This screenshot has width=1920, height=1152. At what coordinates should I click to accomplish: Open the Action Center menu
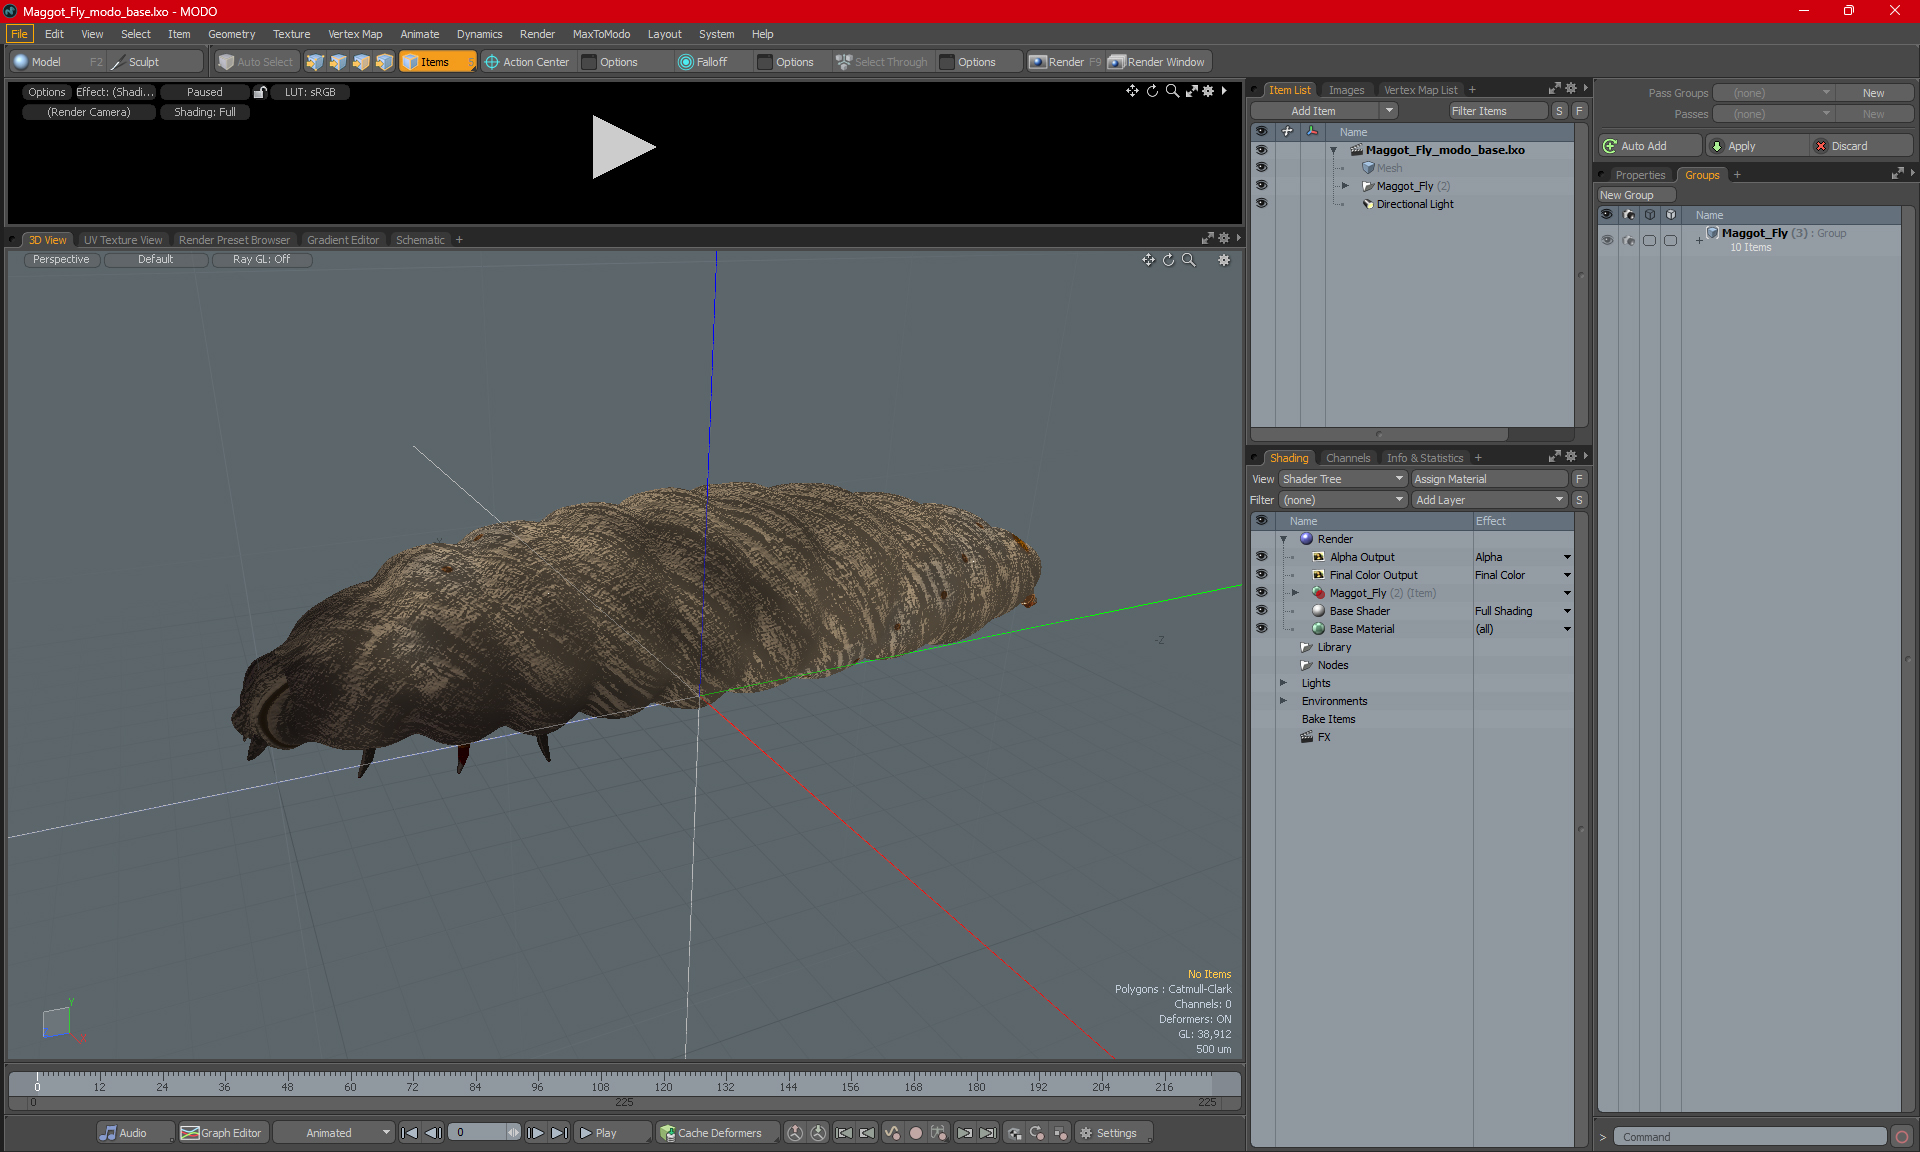[527, 62]
